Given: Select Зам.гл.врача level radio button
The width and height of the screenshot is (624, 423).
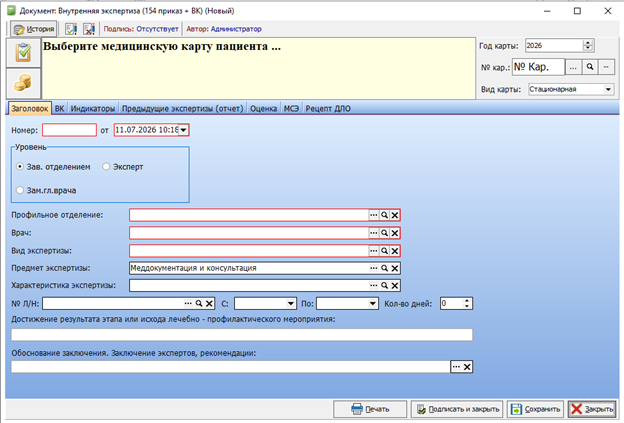Looking at the screenshot, I should [x=20, y=190].
